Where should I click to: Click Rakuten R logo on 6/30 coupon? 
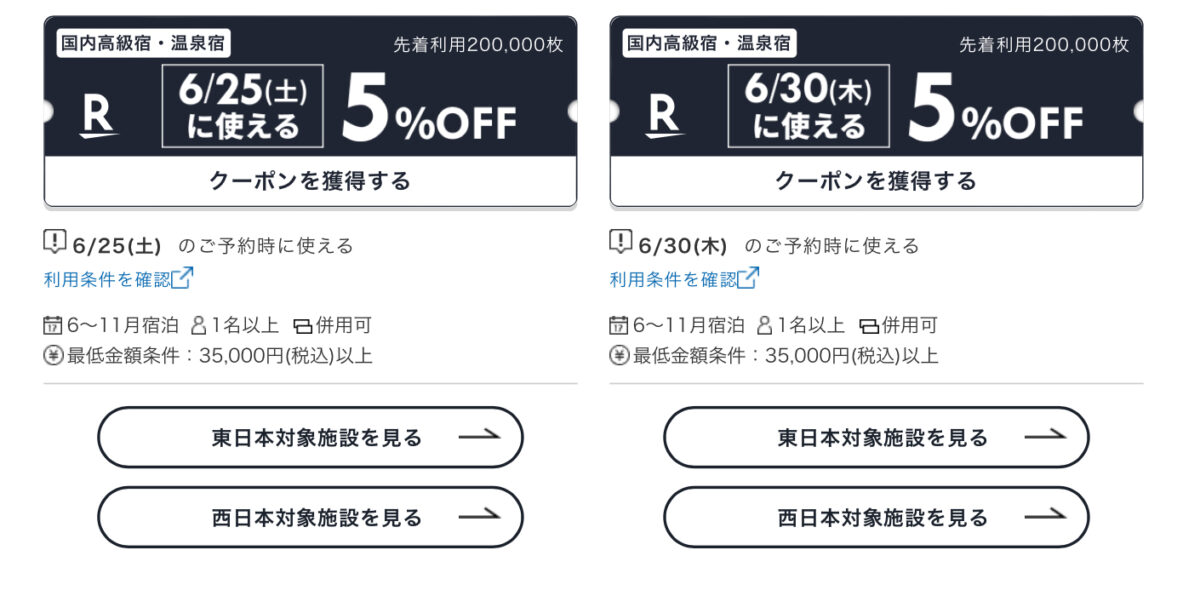[664, 115]
